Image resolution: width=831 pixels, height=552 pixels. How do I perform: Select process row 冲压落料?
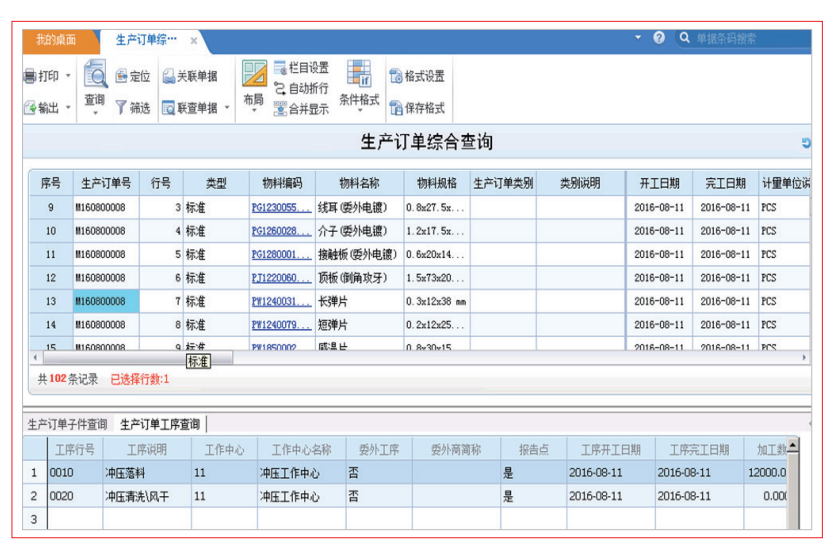(405, 473)
